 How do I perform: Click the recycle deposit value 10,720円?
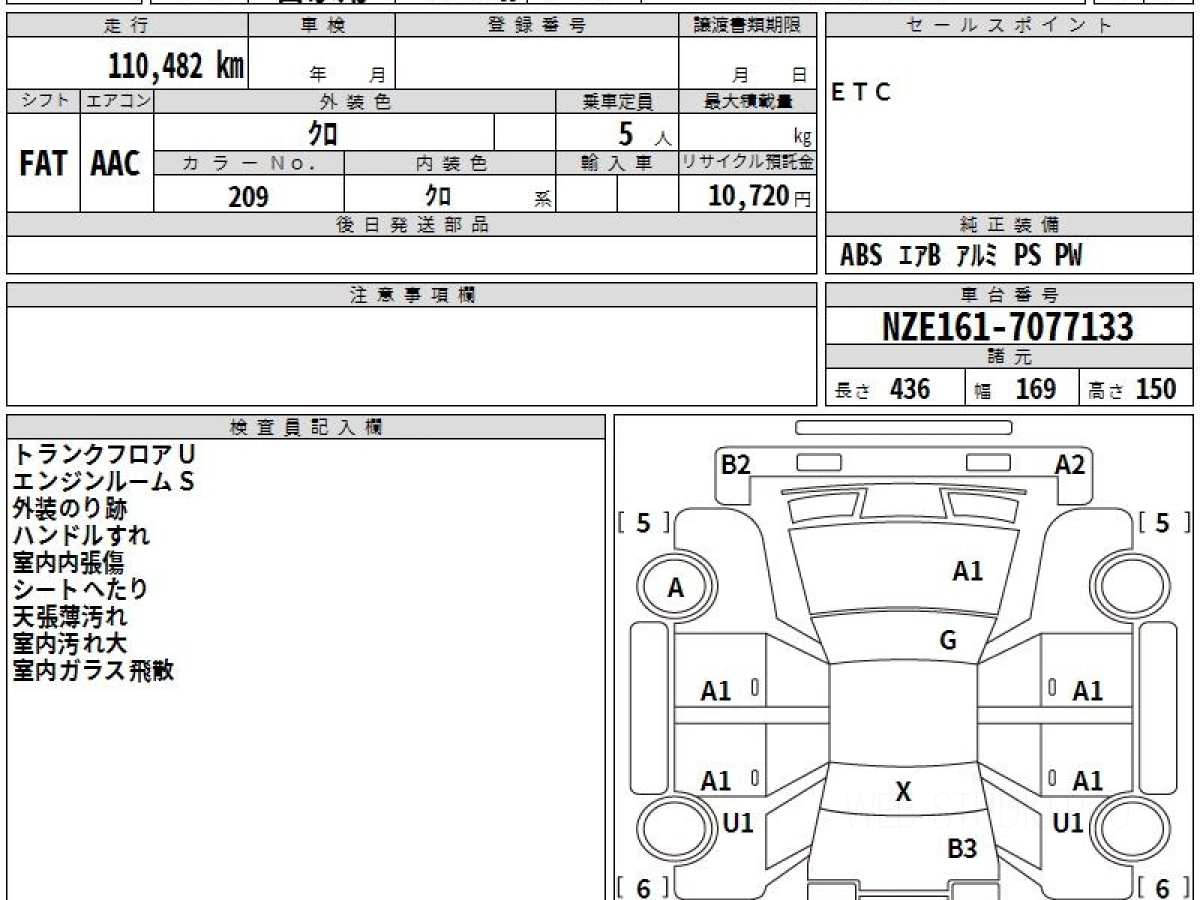pos(760,196)
